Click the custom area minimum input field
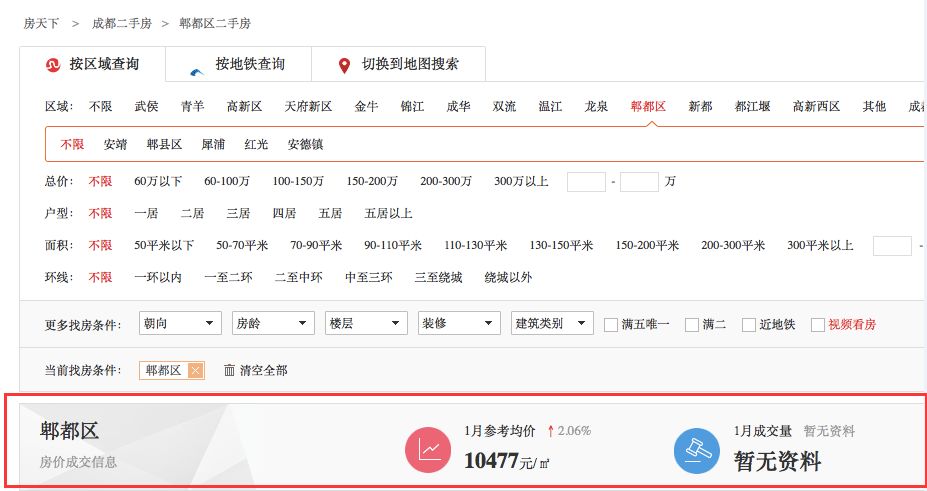 892,246
